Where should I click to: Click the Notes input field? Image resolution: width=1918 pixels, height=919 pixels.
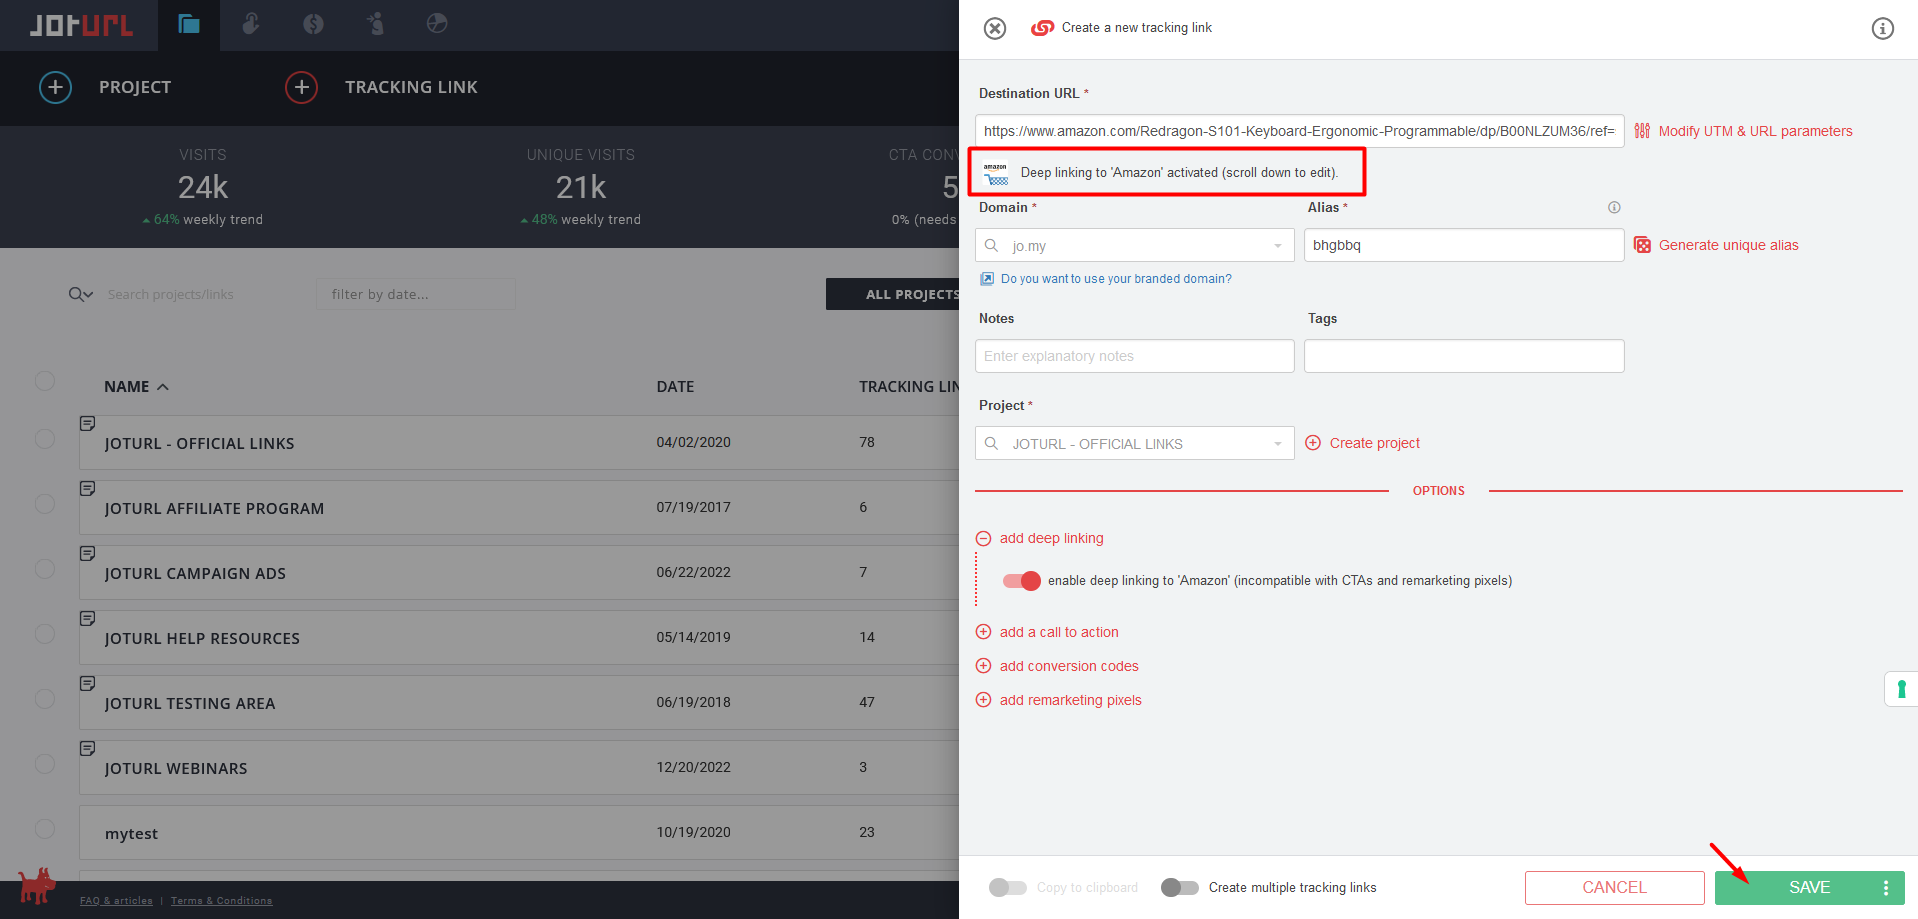click(x=1134, y=356)
